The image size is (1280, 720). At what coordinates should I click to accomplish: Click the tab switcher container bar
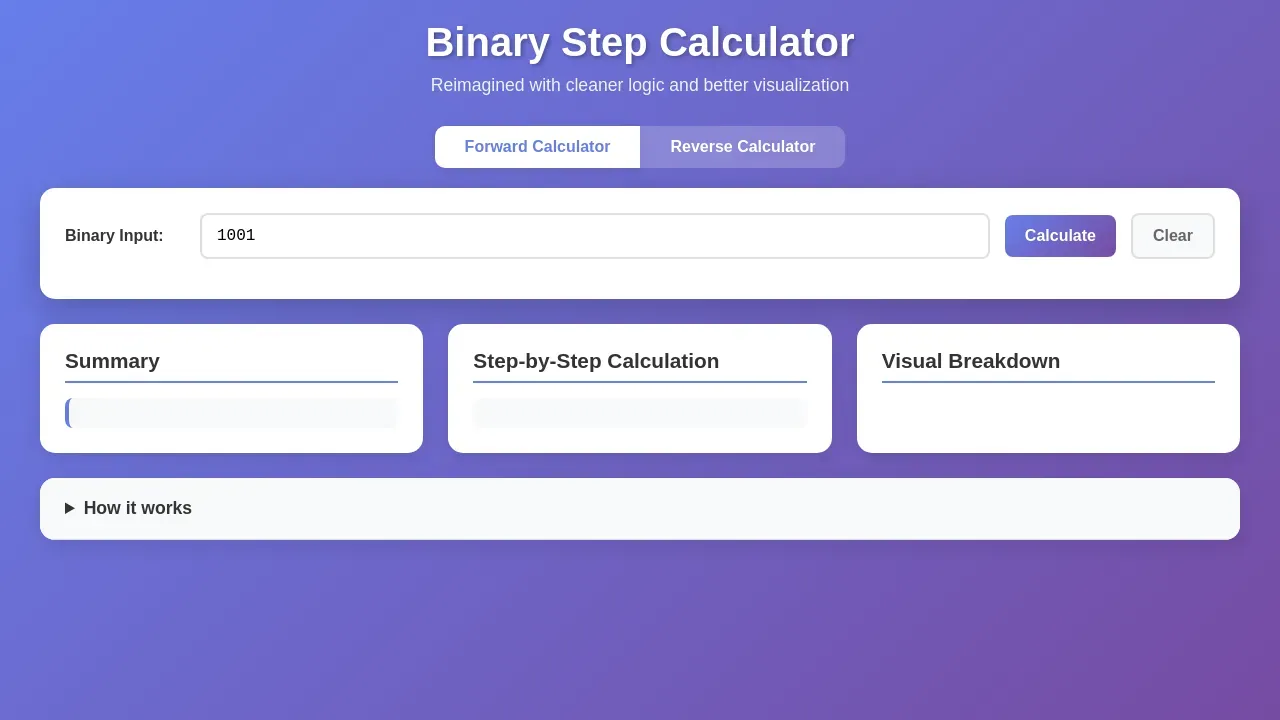click(640, 146)
